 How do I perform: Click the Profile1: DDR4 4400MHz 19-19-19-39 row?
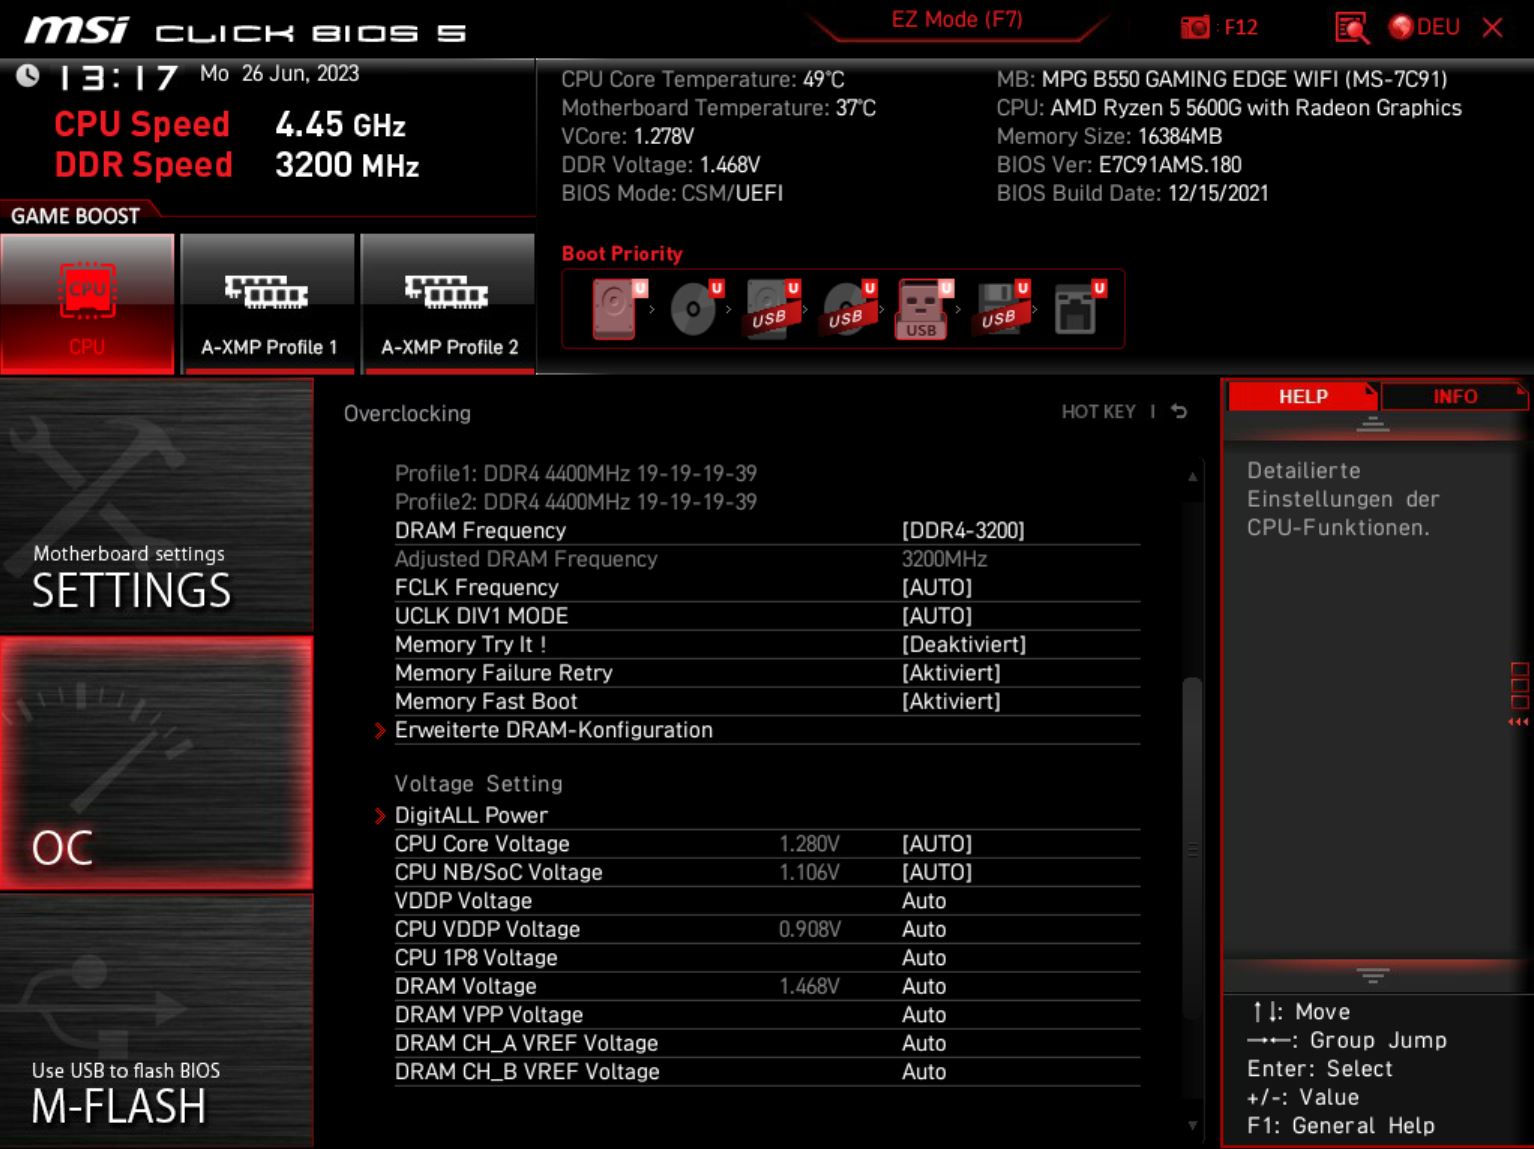[x=576, y=473]
